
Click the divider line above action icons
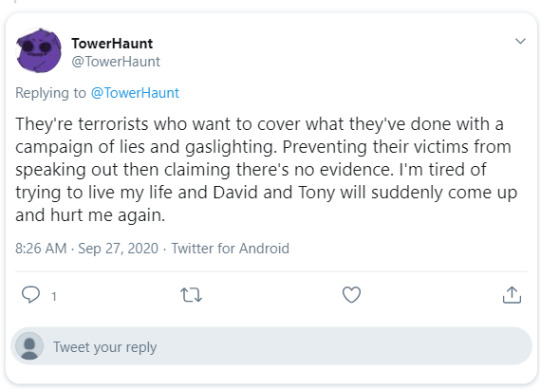[x=271, y=271]
